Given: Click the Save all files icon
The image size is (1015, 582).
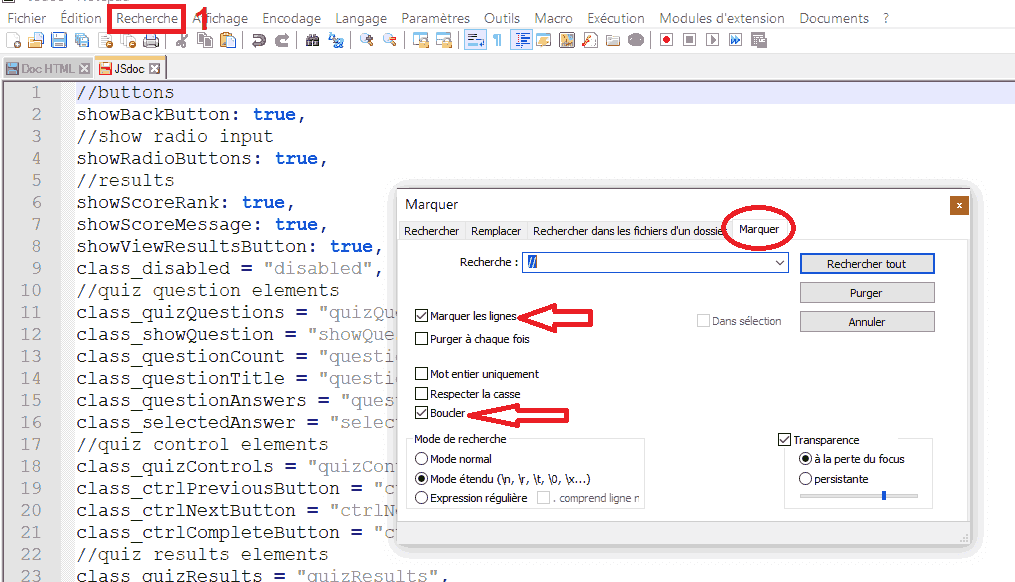Looking at the screenshot, I should tap(82, 41).
